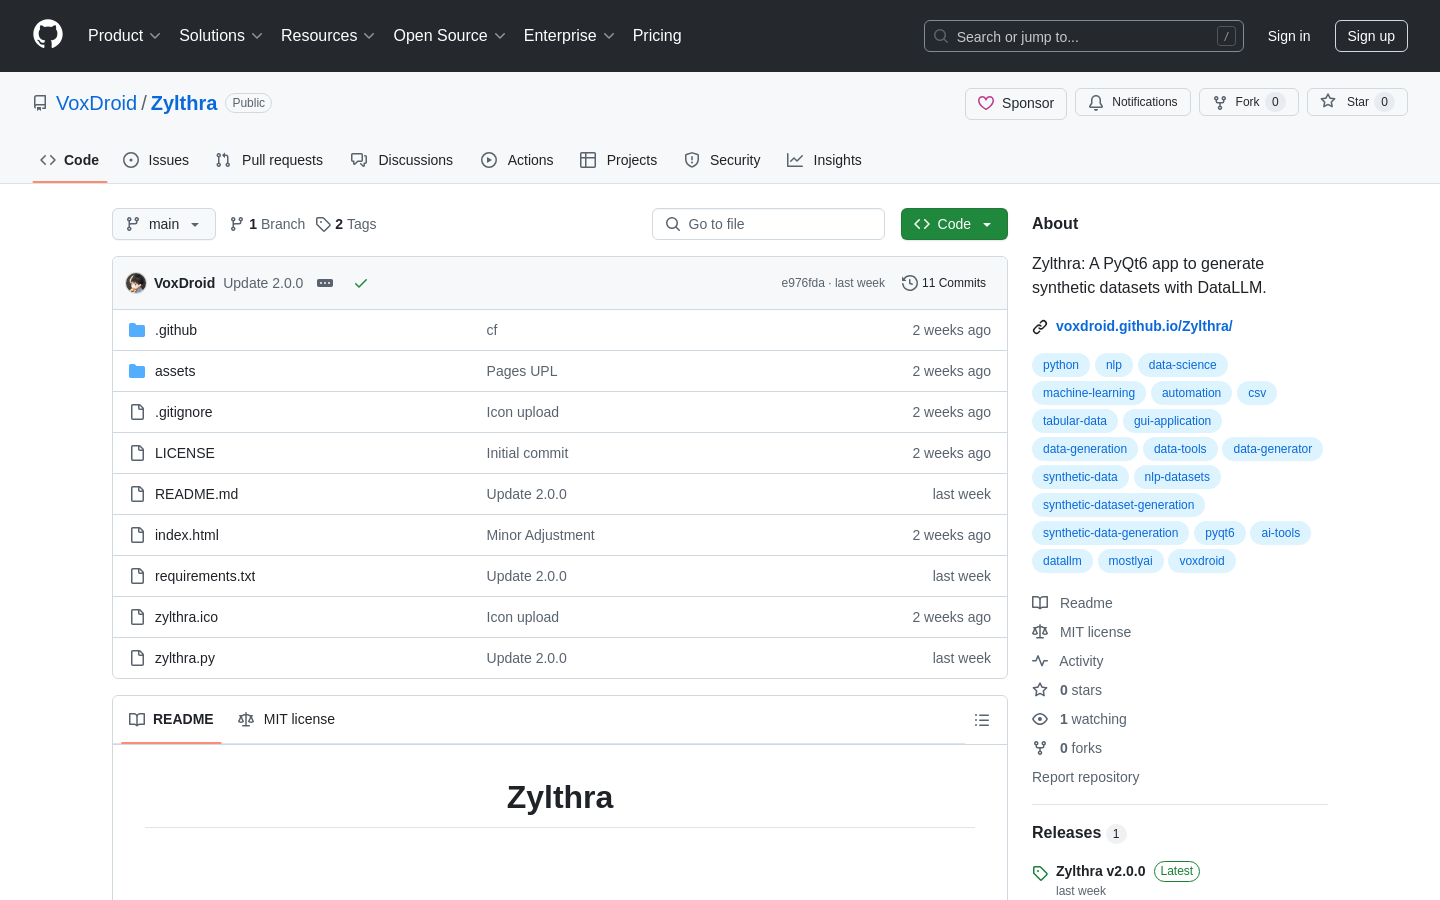Open the voxdroid.github.io/Zylthra/ website link
The width and height of the screenshot is (1440, 900).
[x=1144, y=326]
